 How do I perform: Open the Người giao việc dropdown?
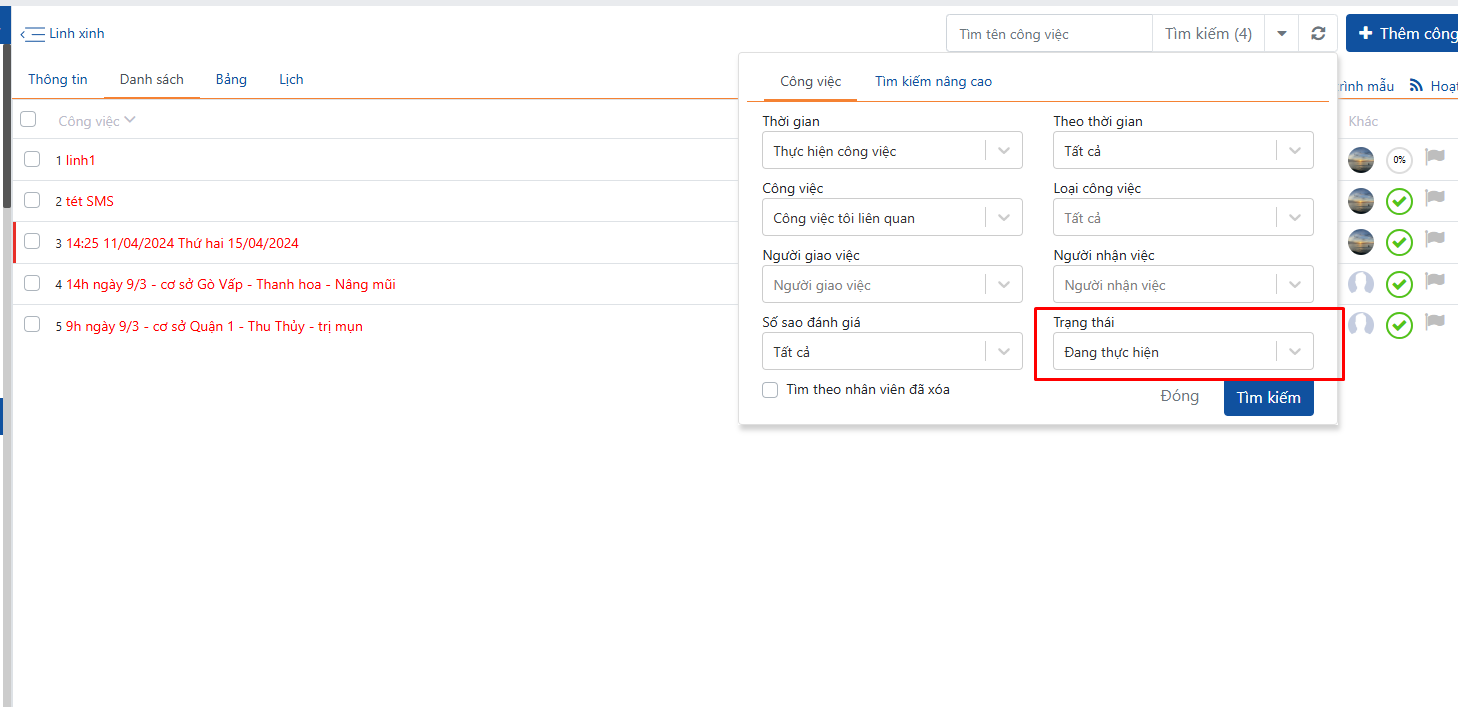click(x=892, y=285)
